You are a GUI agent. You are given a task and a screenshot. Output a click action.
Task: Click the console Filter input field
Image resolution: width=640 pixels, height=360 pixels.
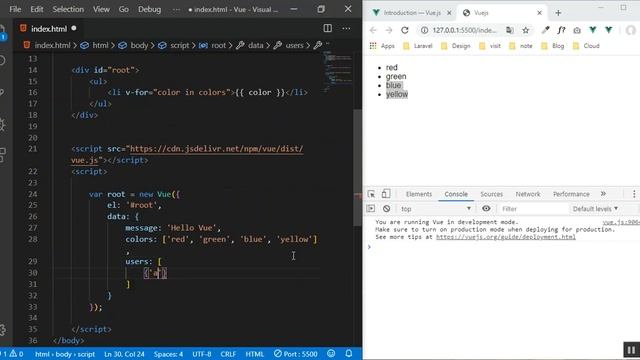(533, 209)
